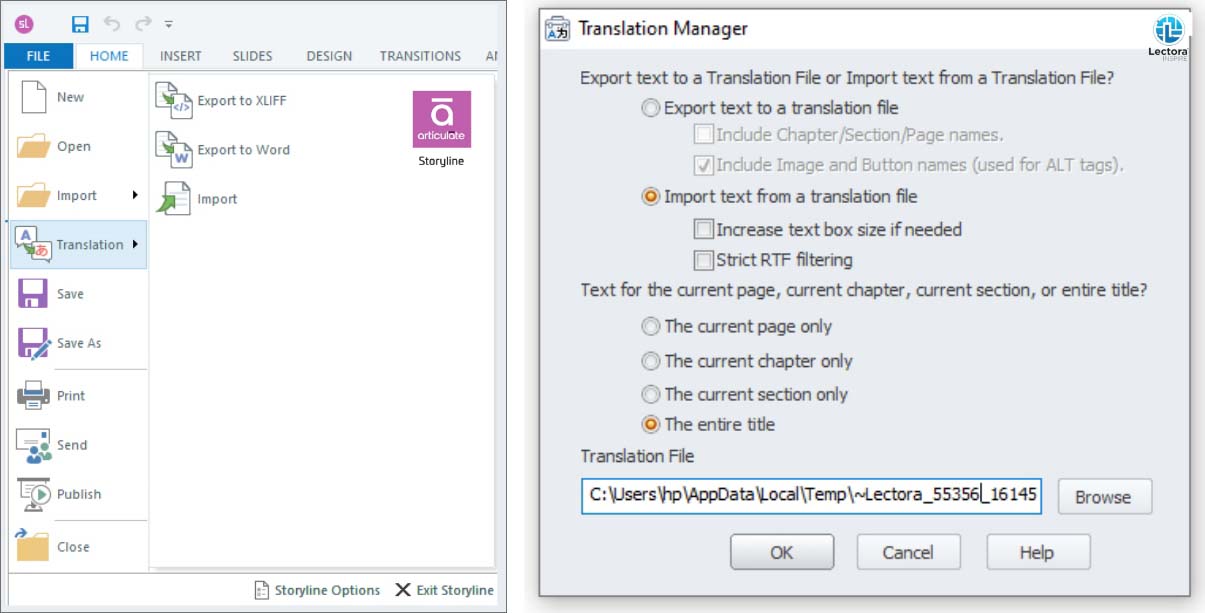Select Export text to a translation file
The width and height of the screenshot is (1205, 613).
(651, 108)
